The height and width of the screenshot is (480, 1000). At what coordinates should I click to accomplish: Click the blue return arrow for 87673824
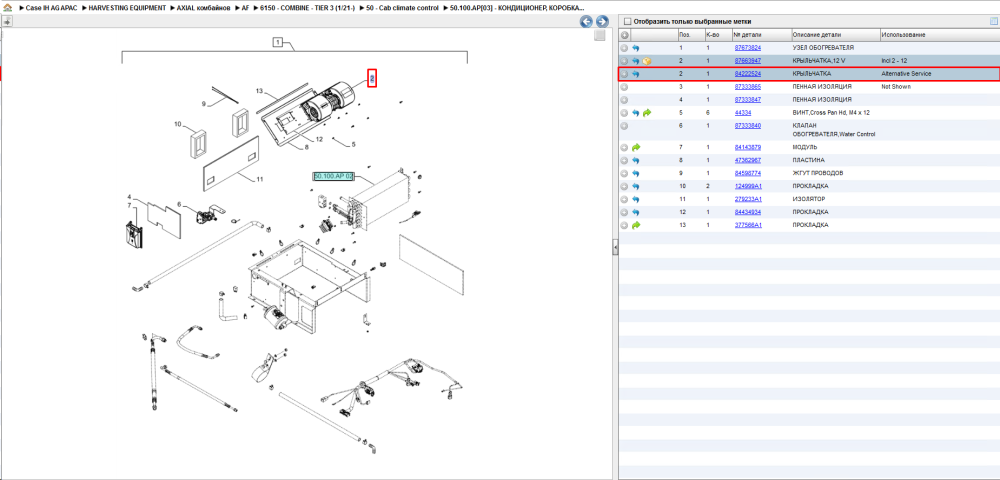pos(636,48)
